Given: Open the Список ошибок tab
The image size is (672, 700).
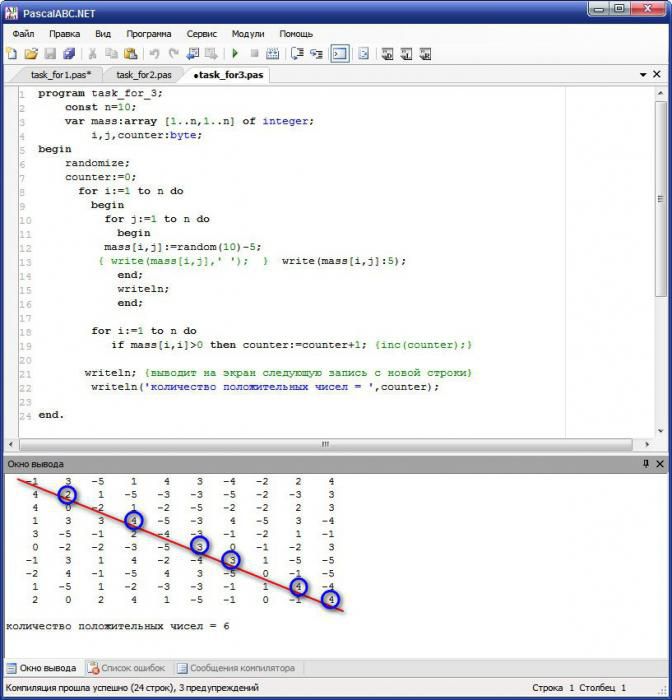Looking at the screenshot, I should pos(126,668).
